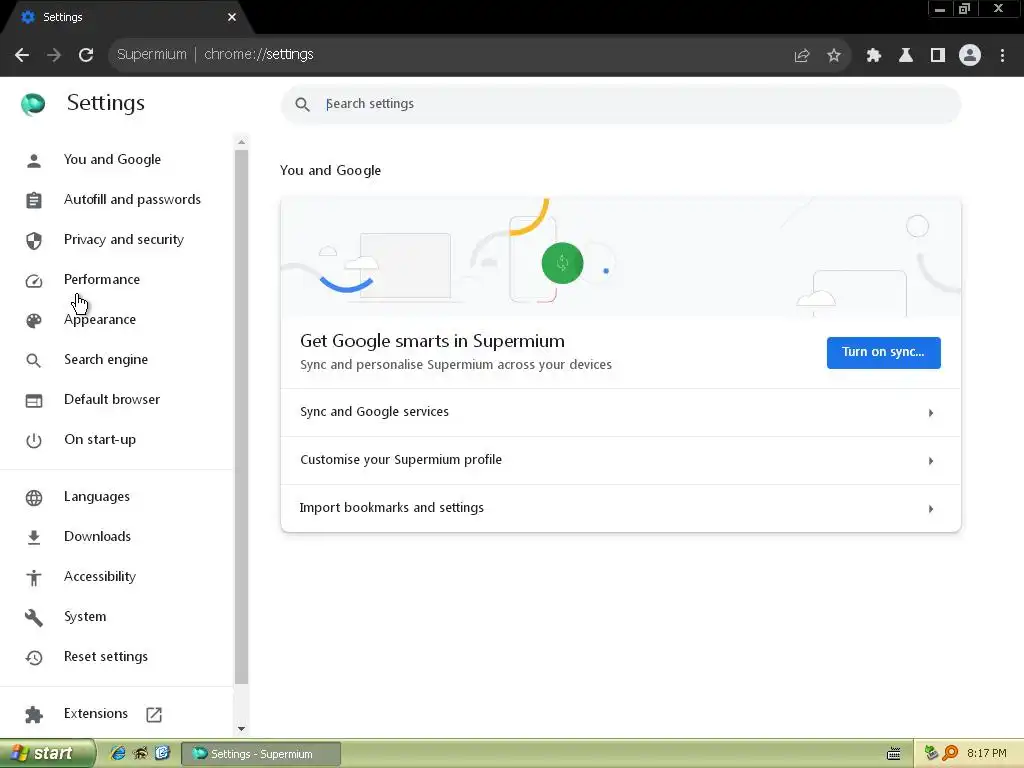Click the Default browser label

coord(112,400)
